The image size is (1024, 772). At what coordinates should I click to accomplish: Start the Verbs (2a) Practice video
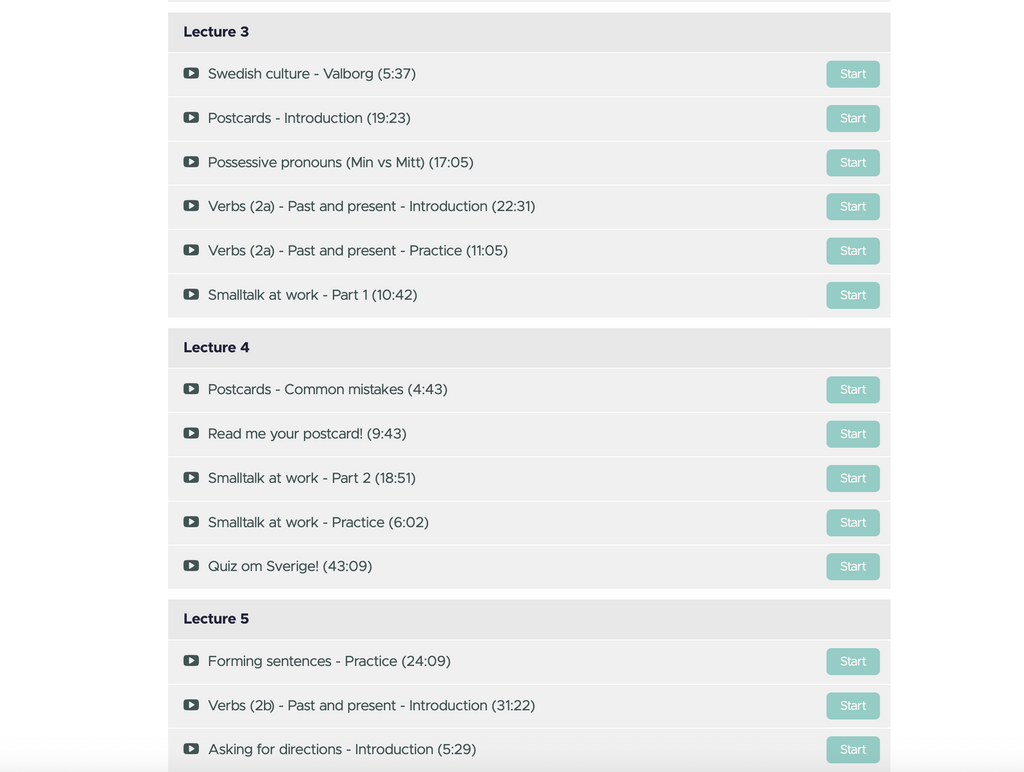click(853, 251)
